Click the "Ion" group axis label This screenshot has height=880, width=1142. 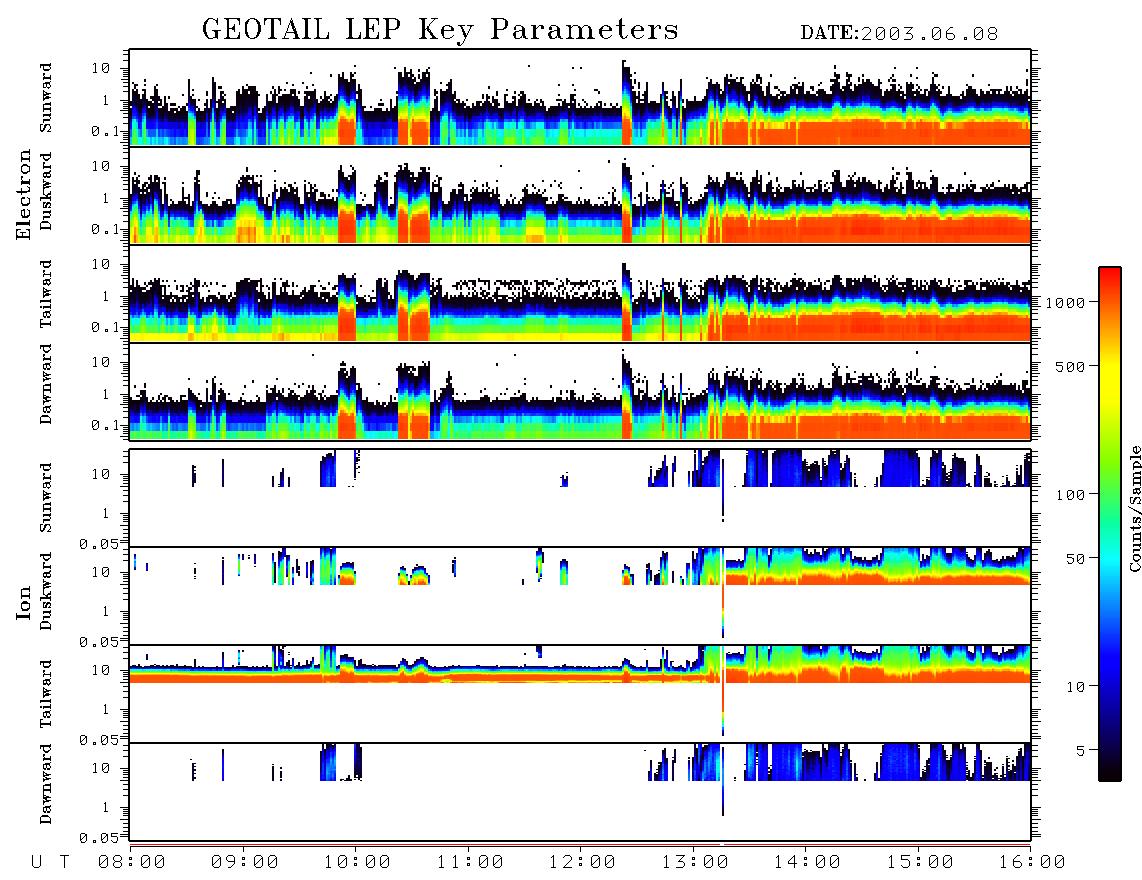click(x=24, y=602)
